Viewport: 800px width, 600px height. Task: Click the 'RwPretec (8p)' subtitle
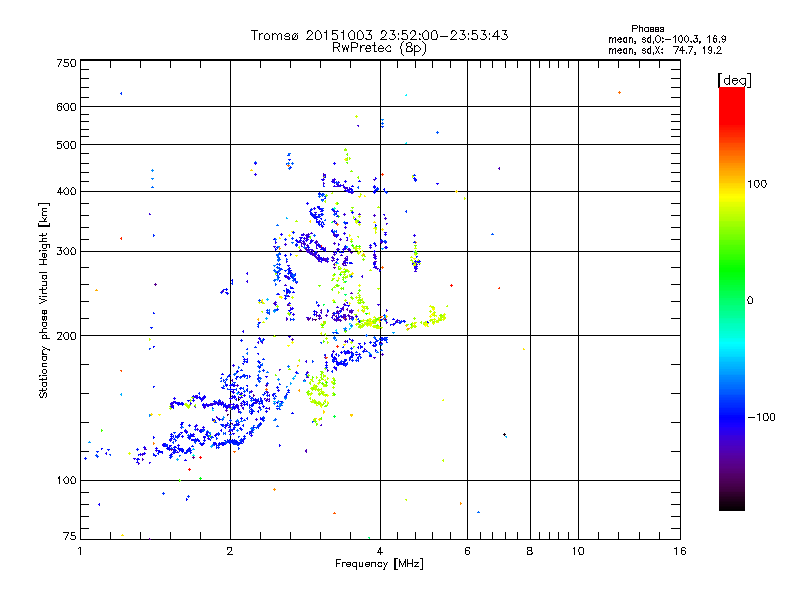[379, 48]
